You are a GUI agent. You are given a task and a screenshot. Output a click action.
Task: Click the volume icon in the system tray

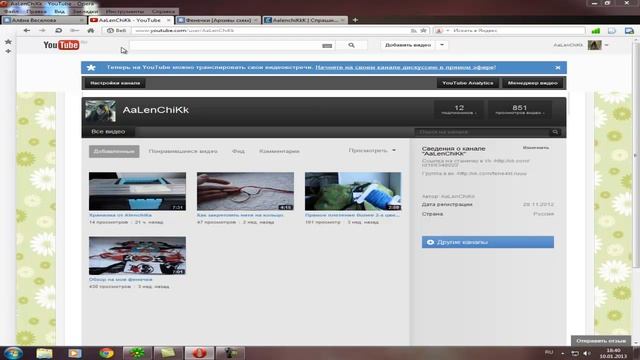click(x=587, y=353)
